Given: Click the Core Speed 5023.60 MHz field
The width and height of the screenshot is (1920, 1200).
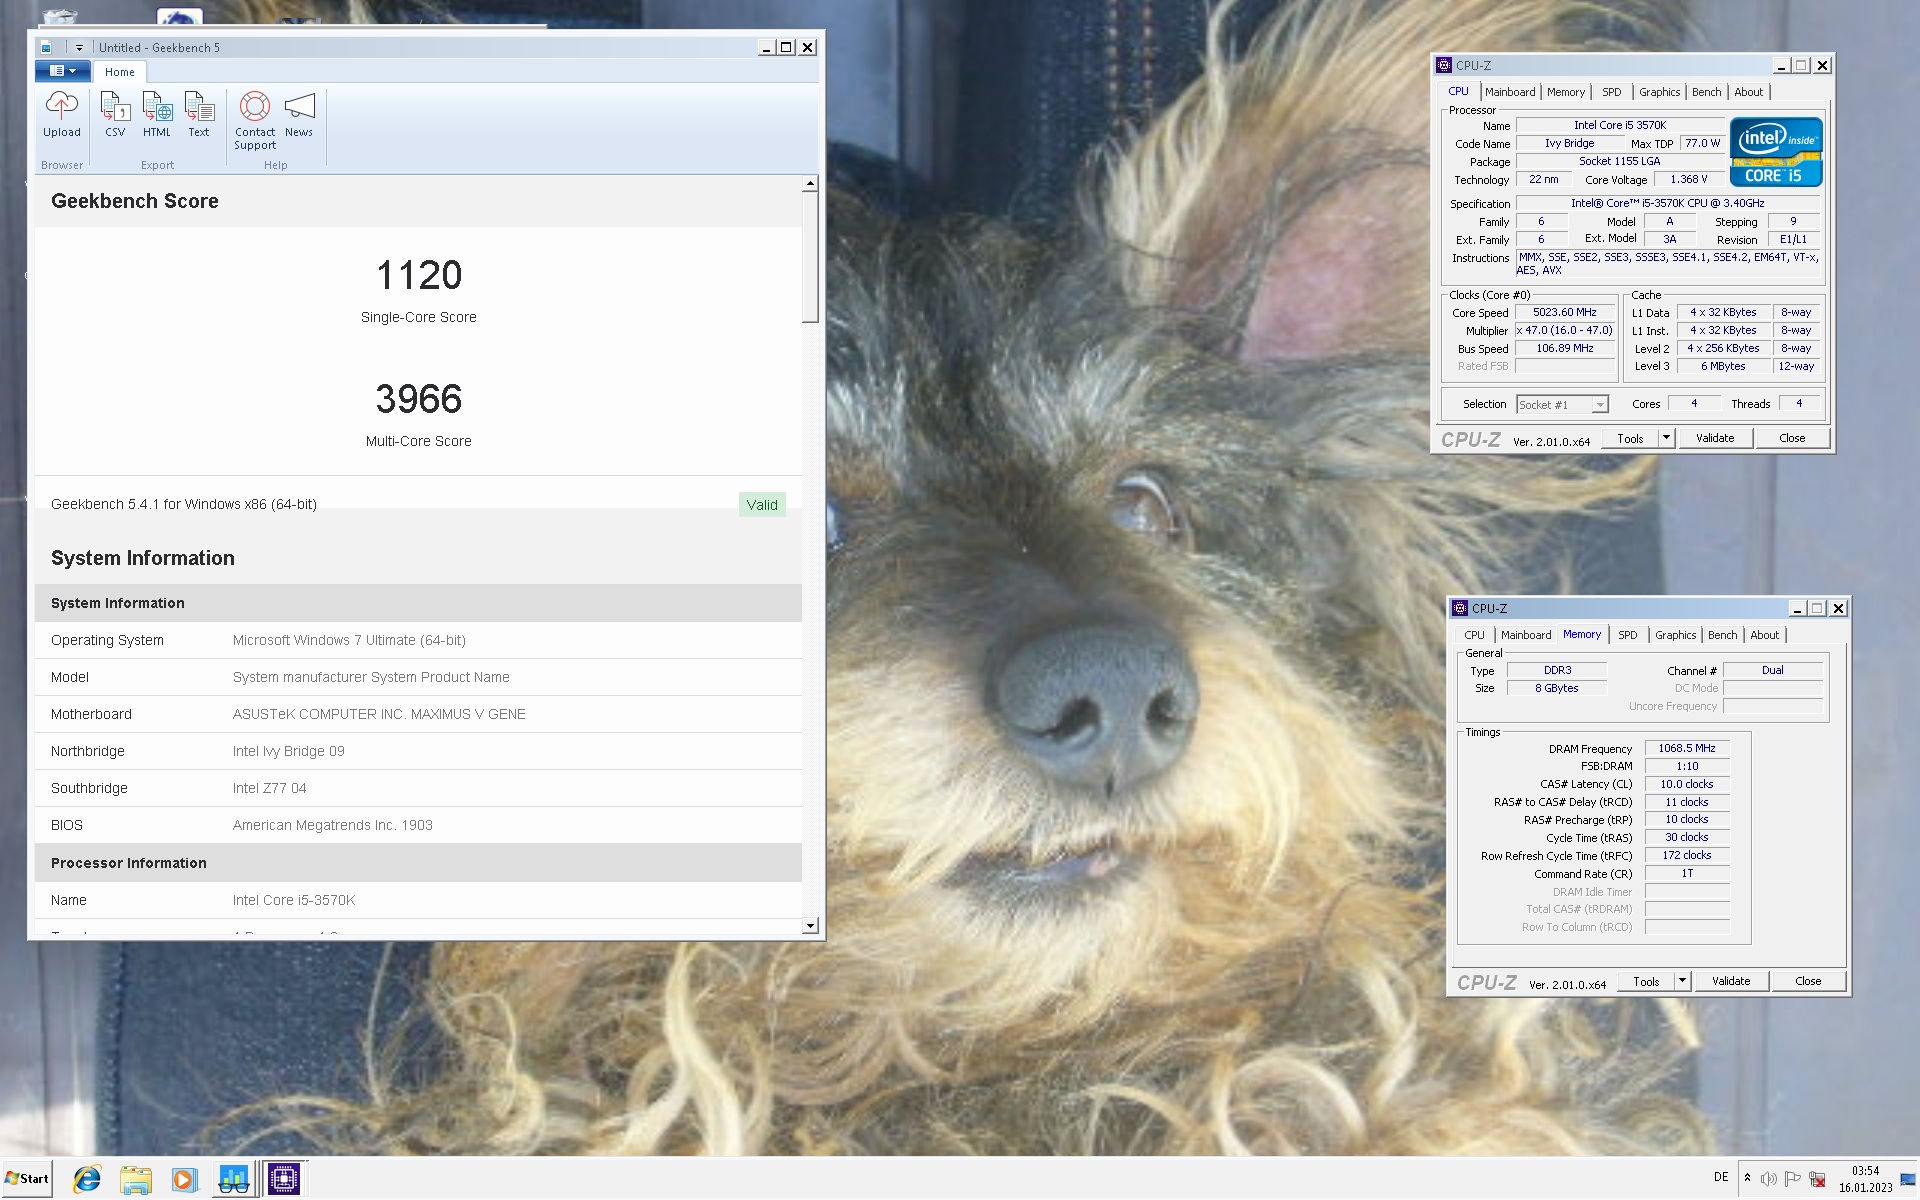Looking at the screenshot, I should 1565,313.
